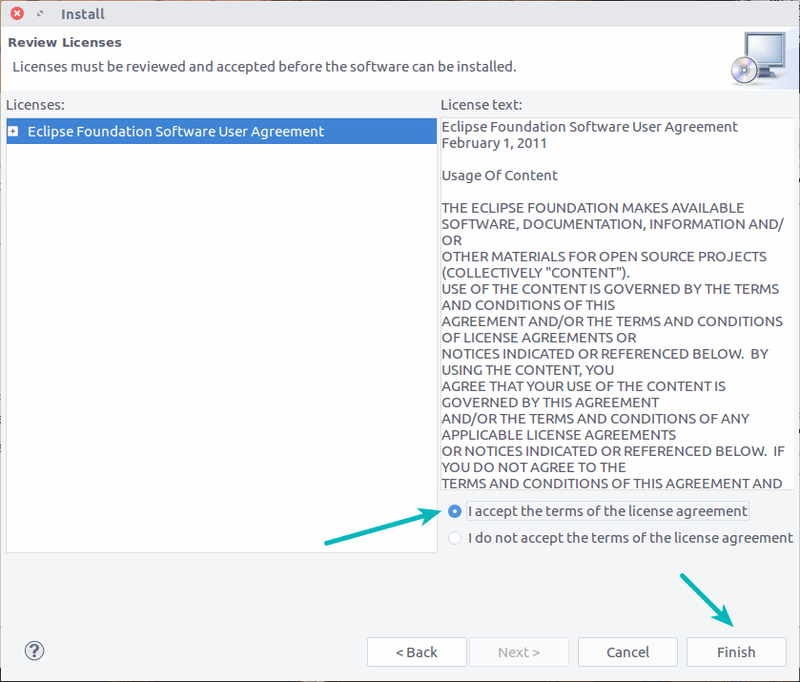Go back to the previous wizard page
The height and width of the screenshot is (682, 800).
point(417,651)
